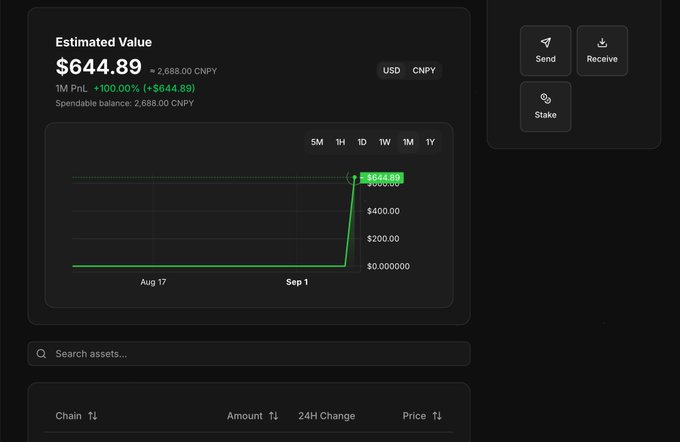Screen dimensions: 680x442
Task: Click the 24H Change column header
Action: pyautogui.click(x=327, y=416)
